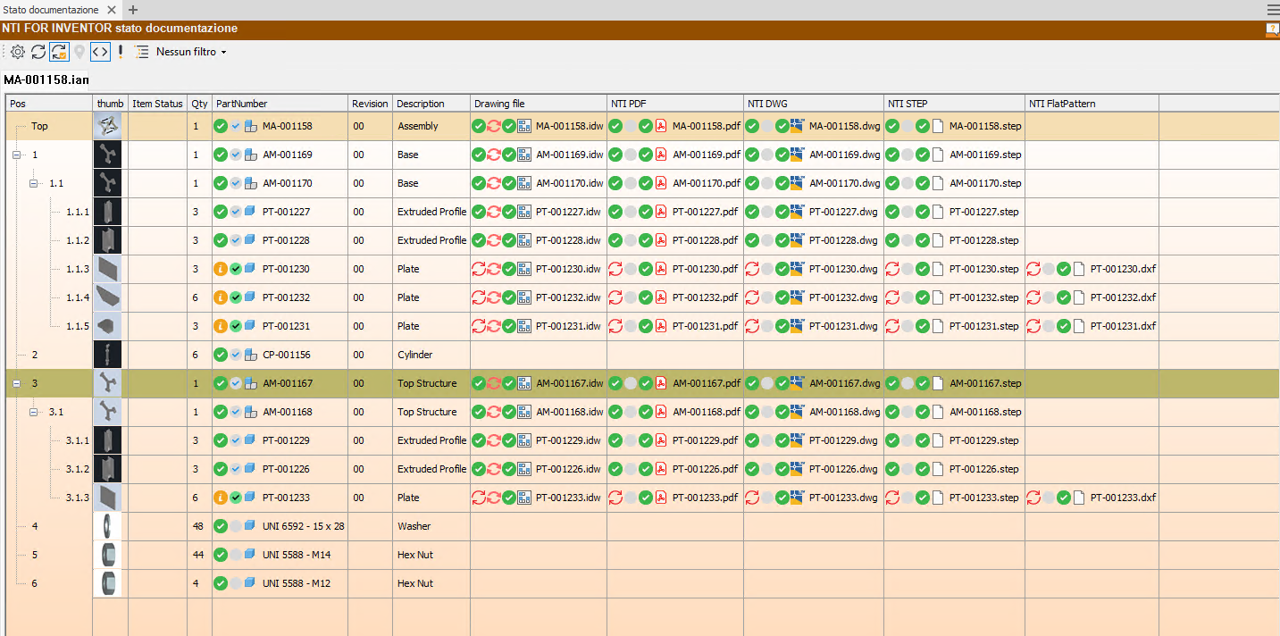Collapse the position 3.1 tree node

(33, 412)
